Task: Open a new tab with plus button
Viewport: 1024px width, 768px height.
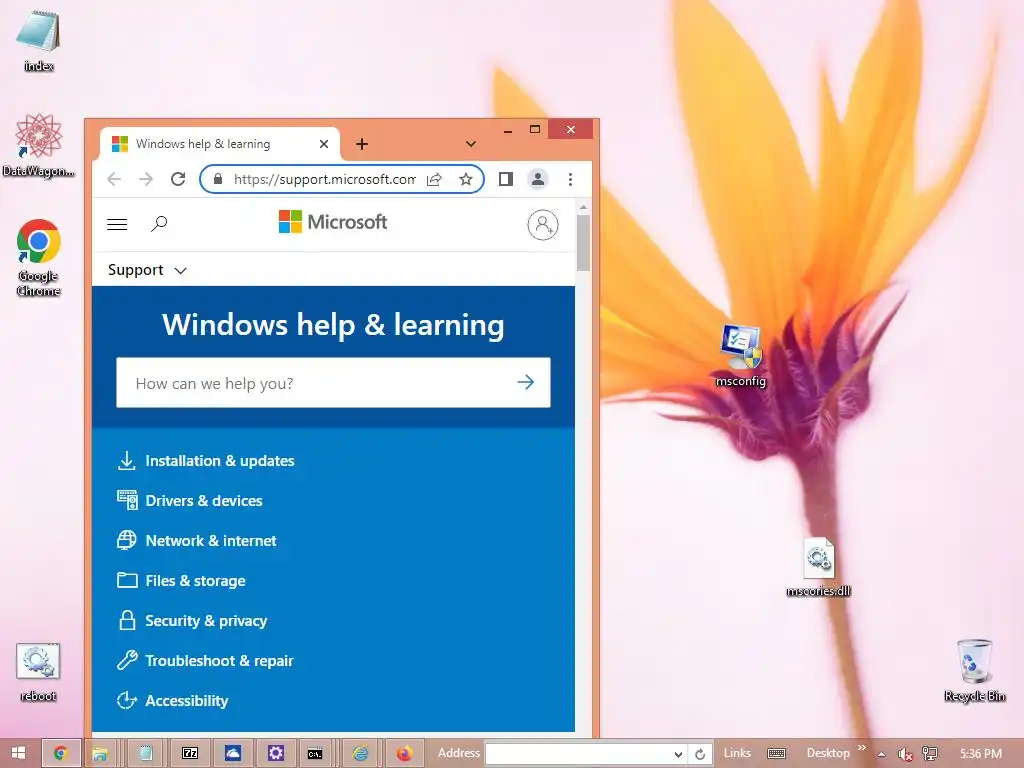Action: pos(362,144)
